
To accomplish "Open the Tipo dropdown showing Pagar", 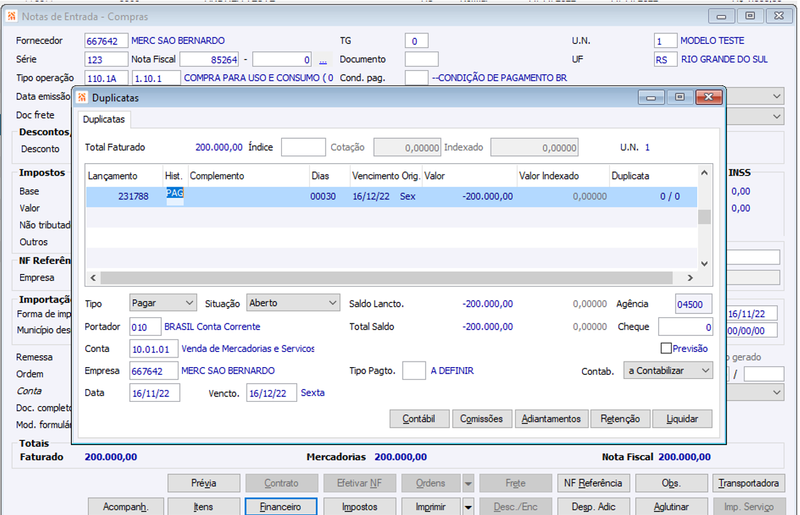I will 162,303.
